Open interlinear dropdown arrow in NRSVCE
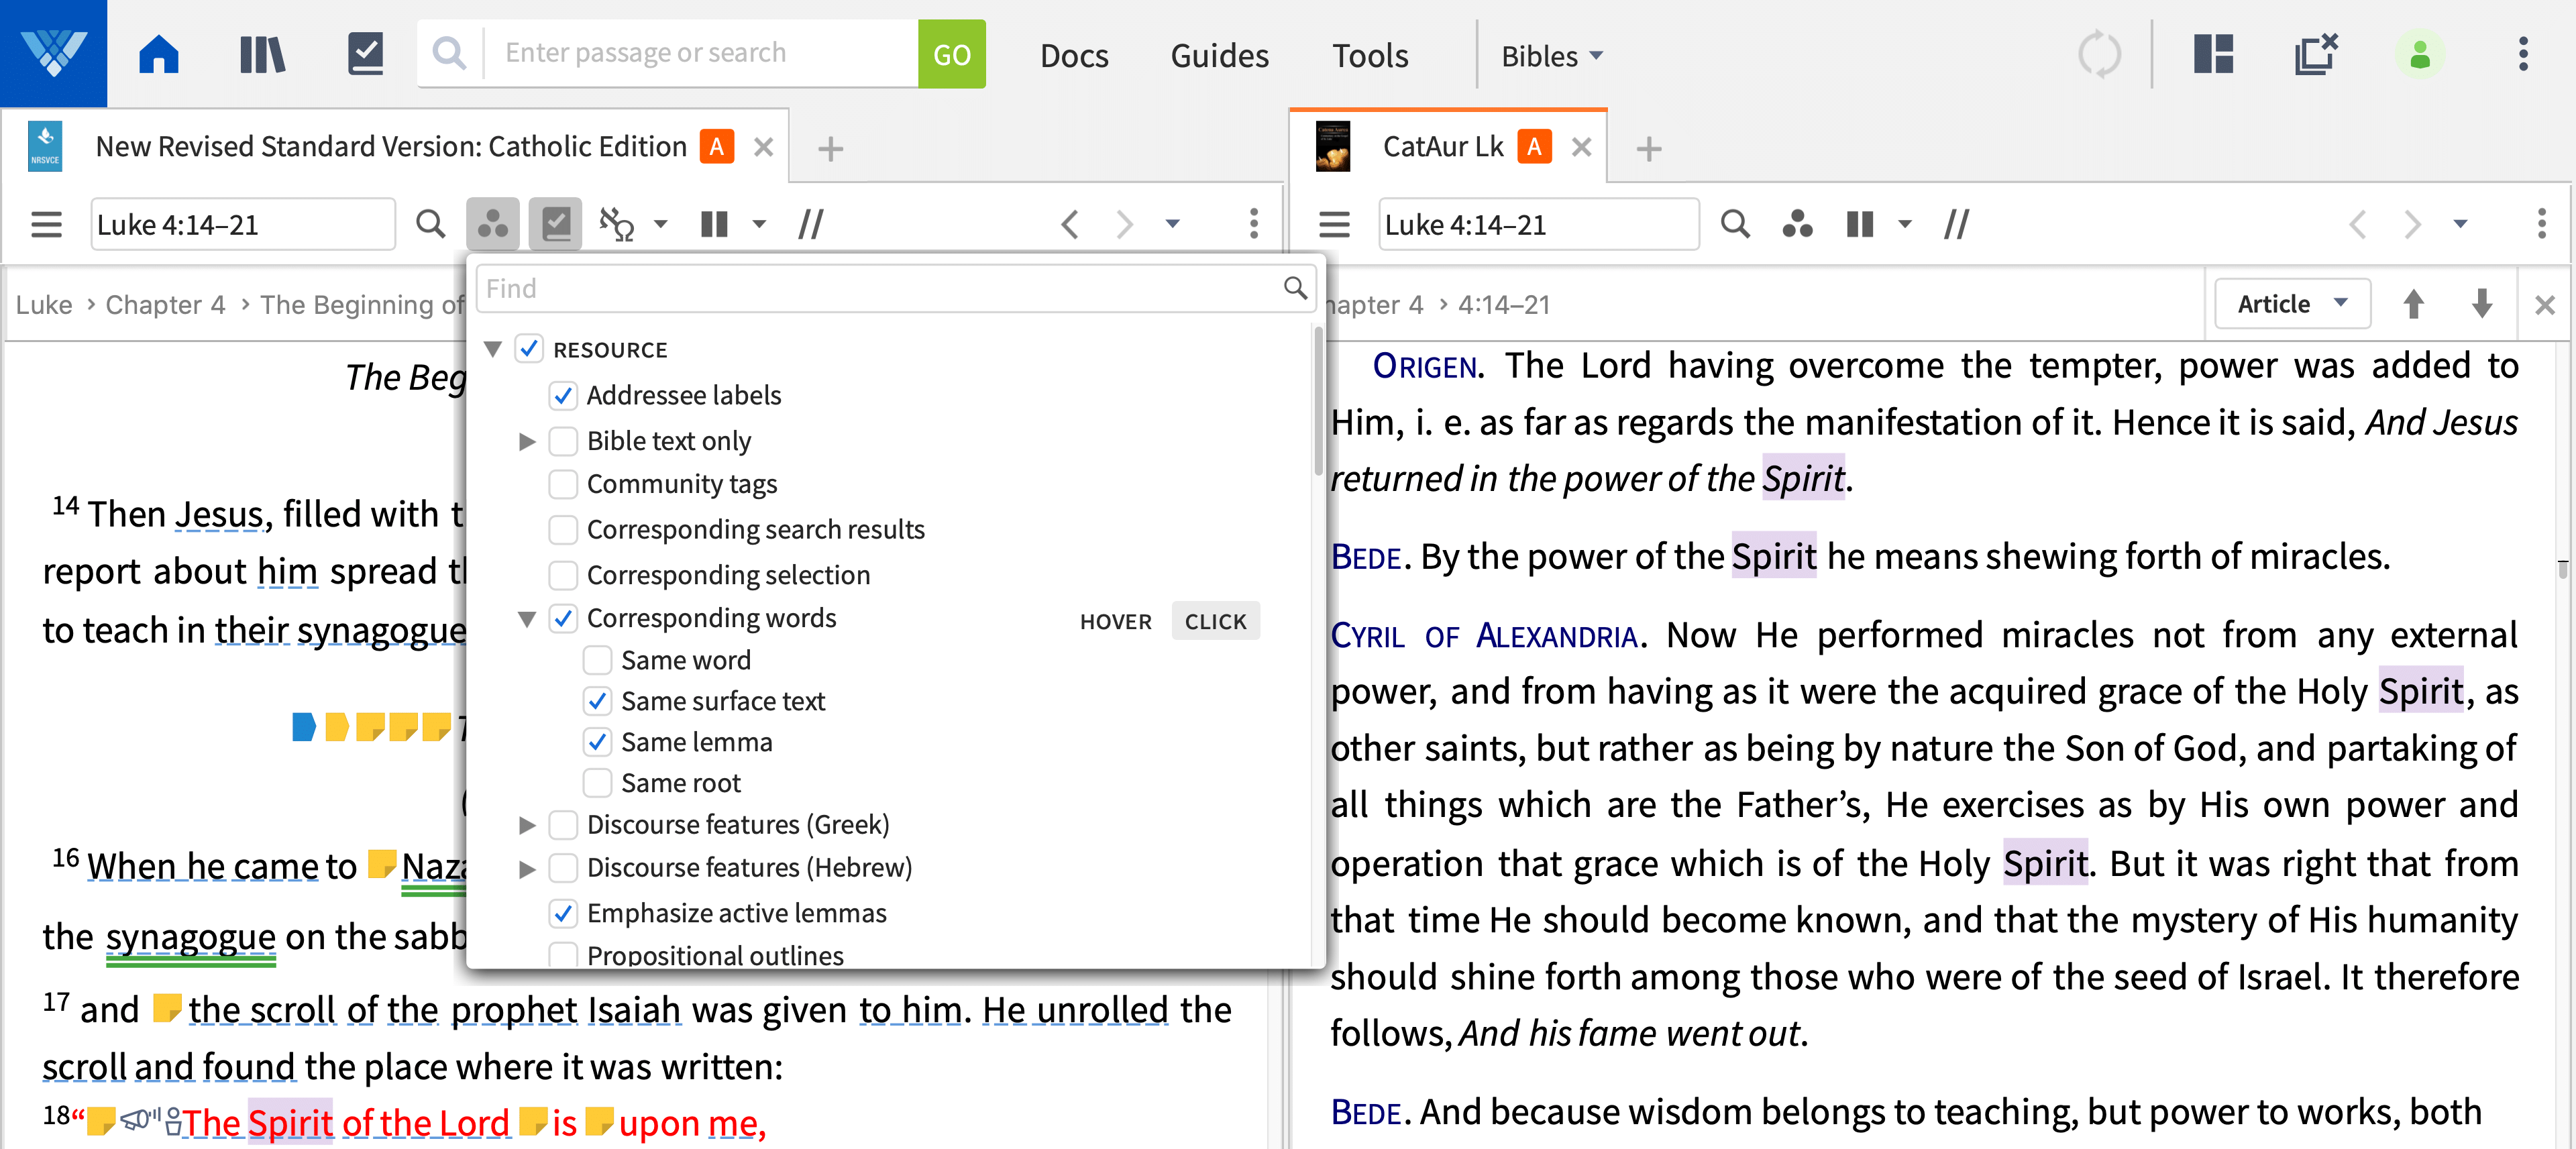 (660, 224)
